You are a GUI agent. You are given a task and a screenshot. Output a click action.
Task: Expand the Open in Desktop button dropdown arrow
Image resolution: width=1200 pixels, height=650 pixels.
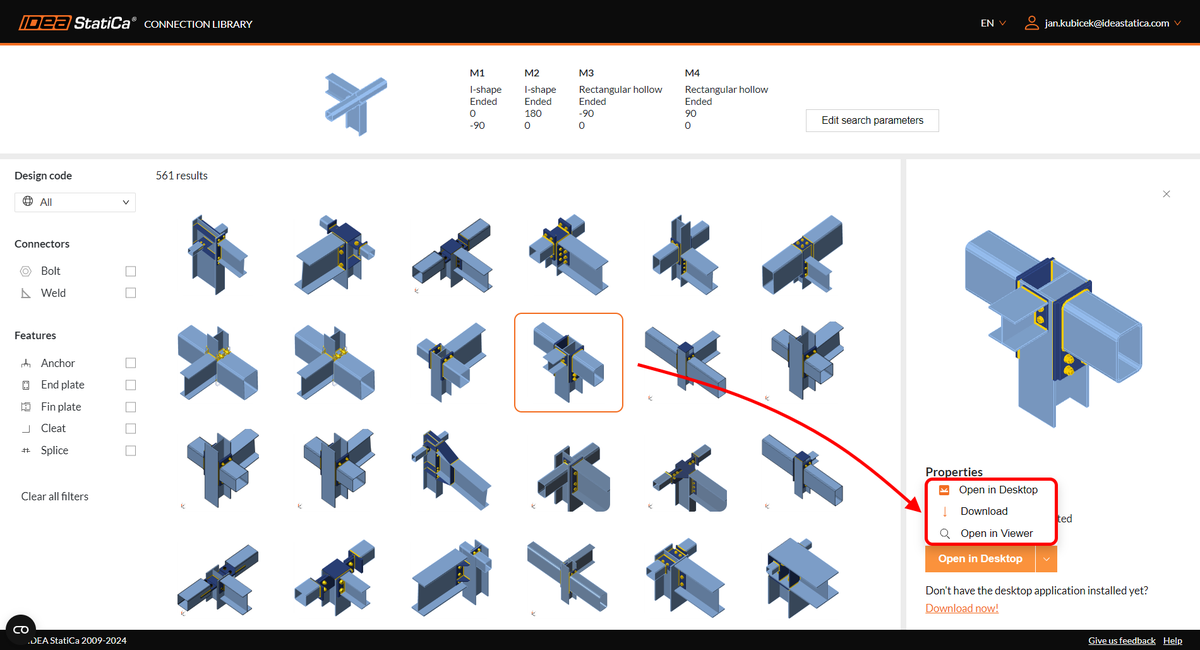[1046, 558]
